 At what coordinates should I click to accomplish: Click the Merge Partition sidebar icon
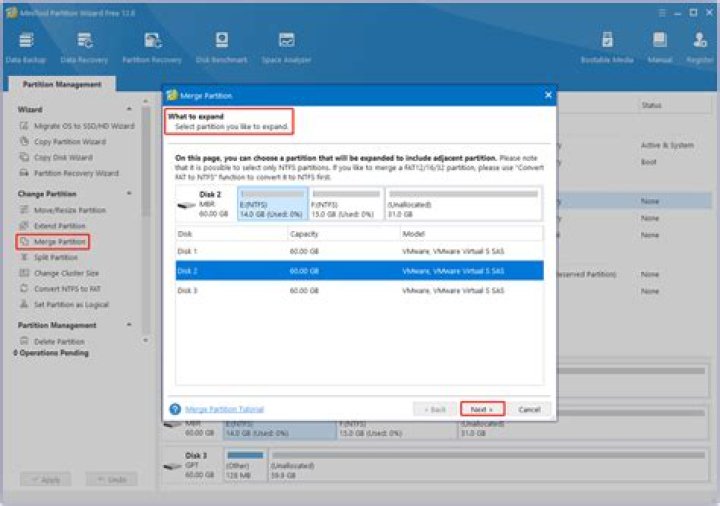pos(24,242)
